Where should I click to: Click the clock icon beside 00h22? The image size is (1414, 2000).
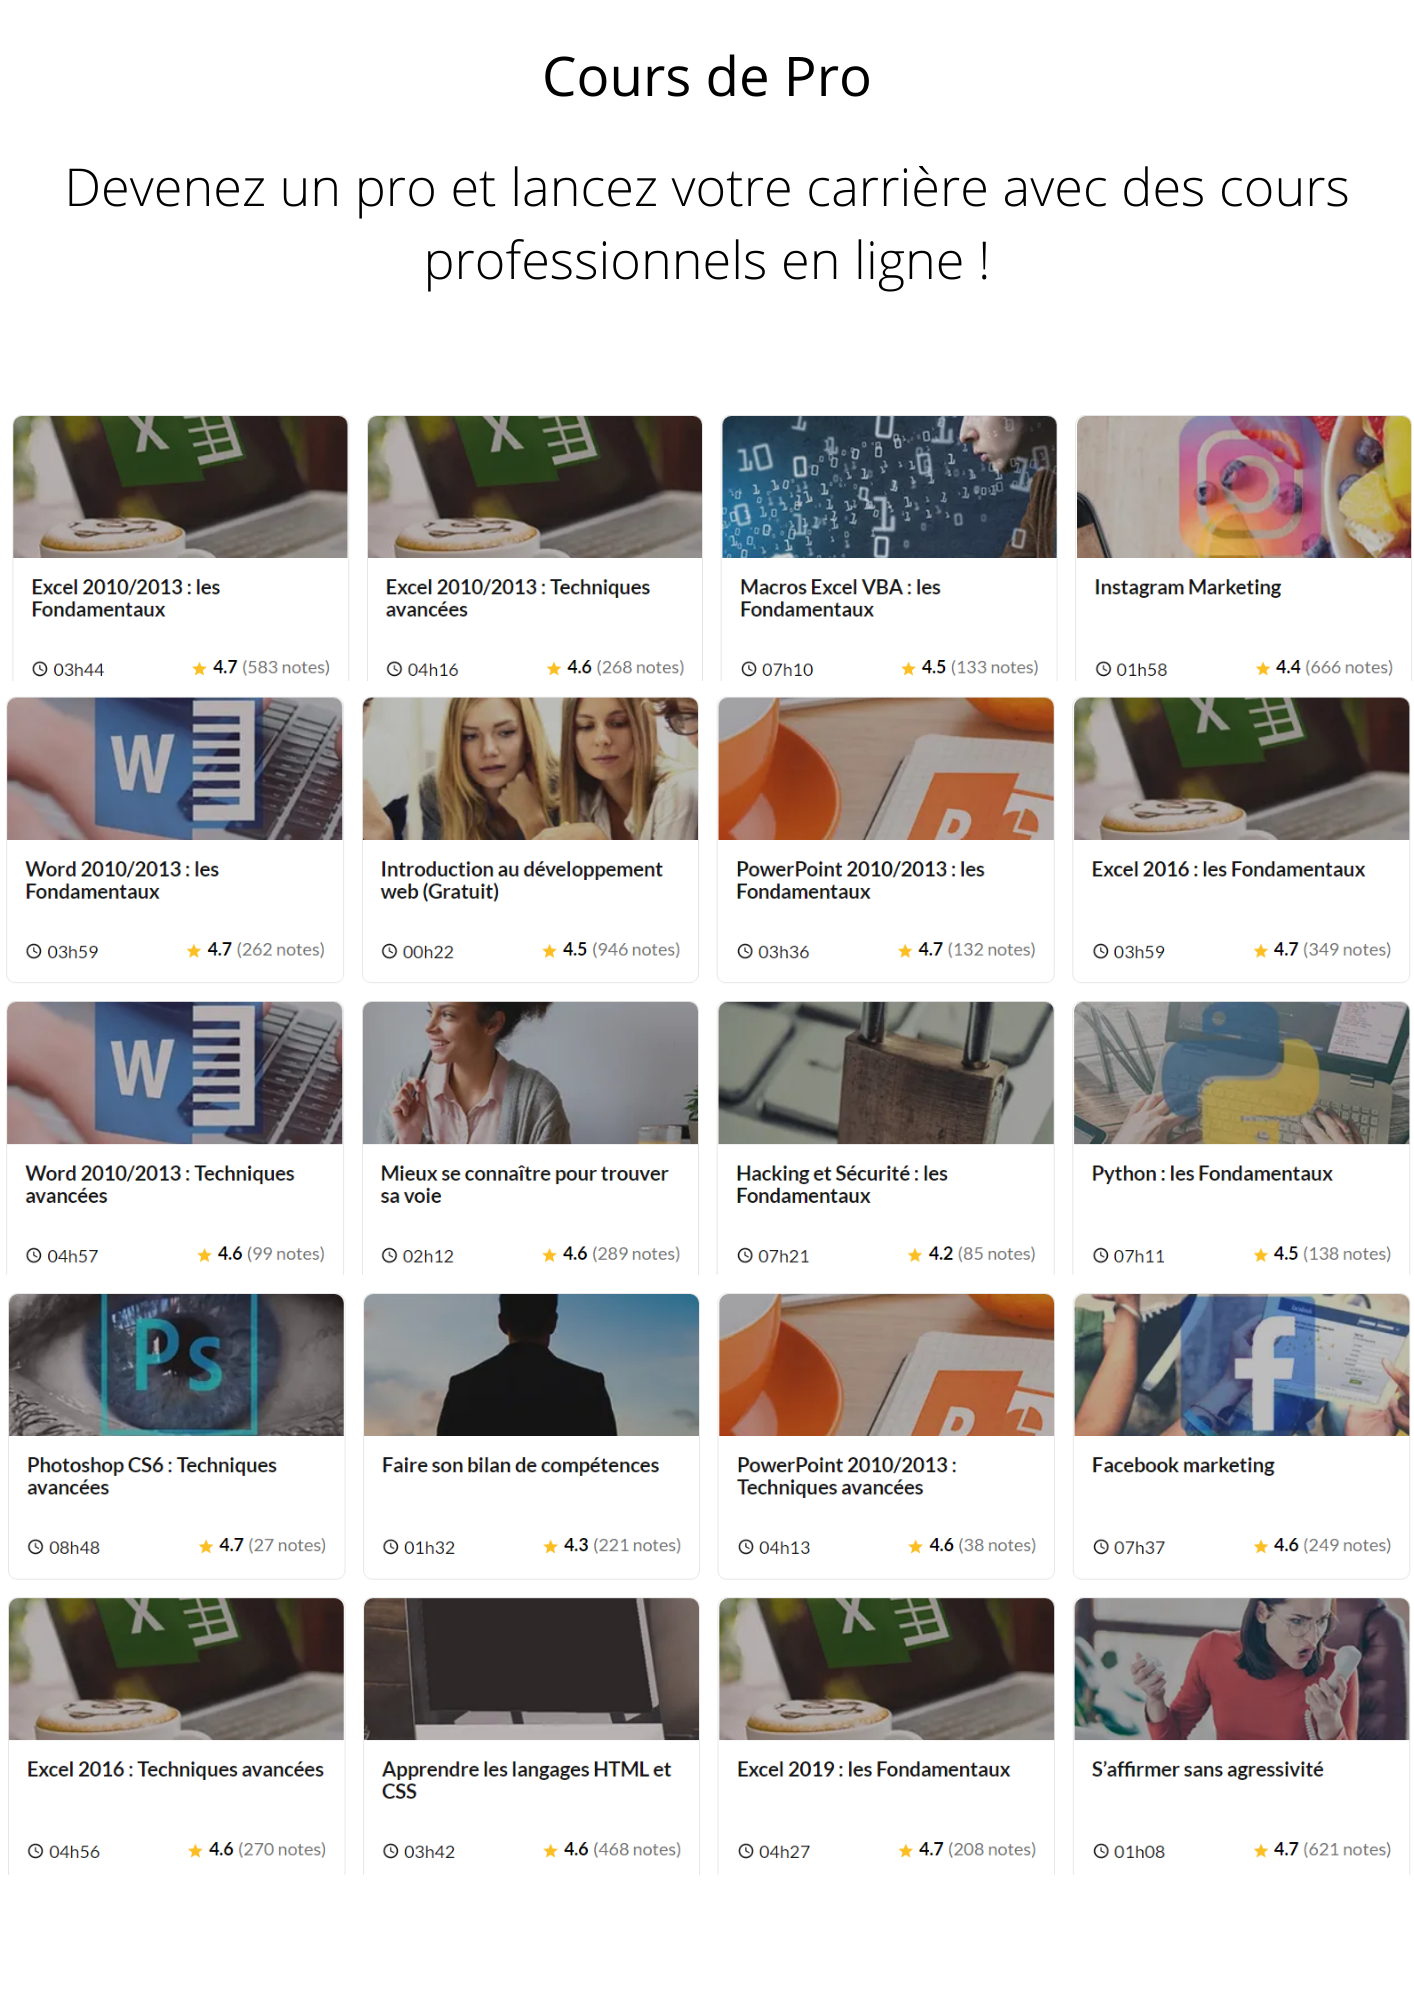click(x=390, y=951)
